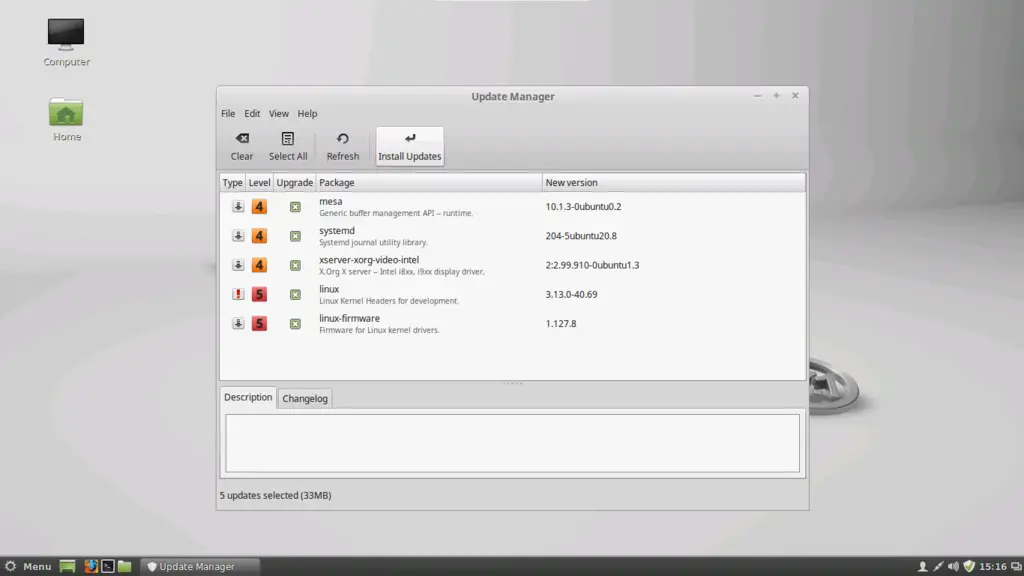Image resolution: width=1024 pixels, height=576 pixels.
Task: Launch the Terminal from the panel
Action: [x=108, y=566]
